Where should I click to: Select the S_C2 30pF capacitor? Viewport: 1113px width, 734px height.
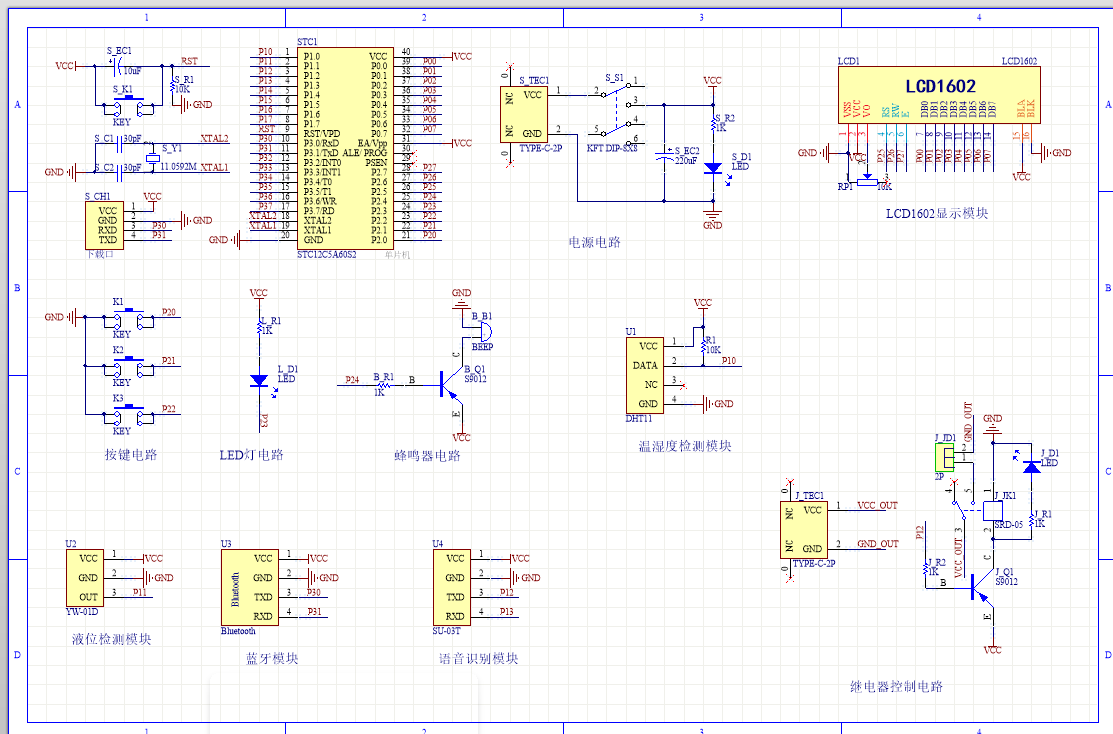coord(119,171)
